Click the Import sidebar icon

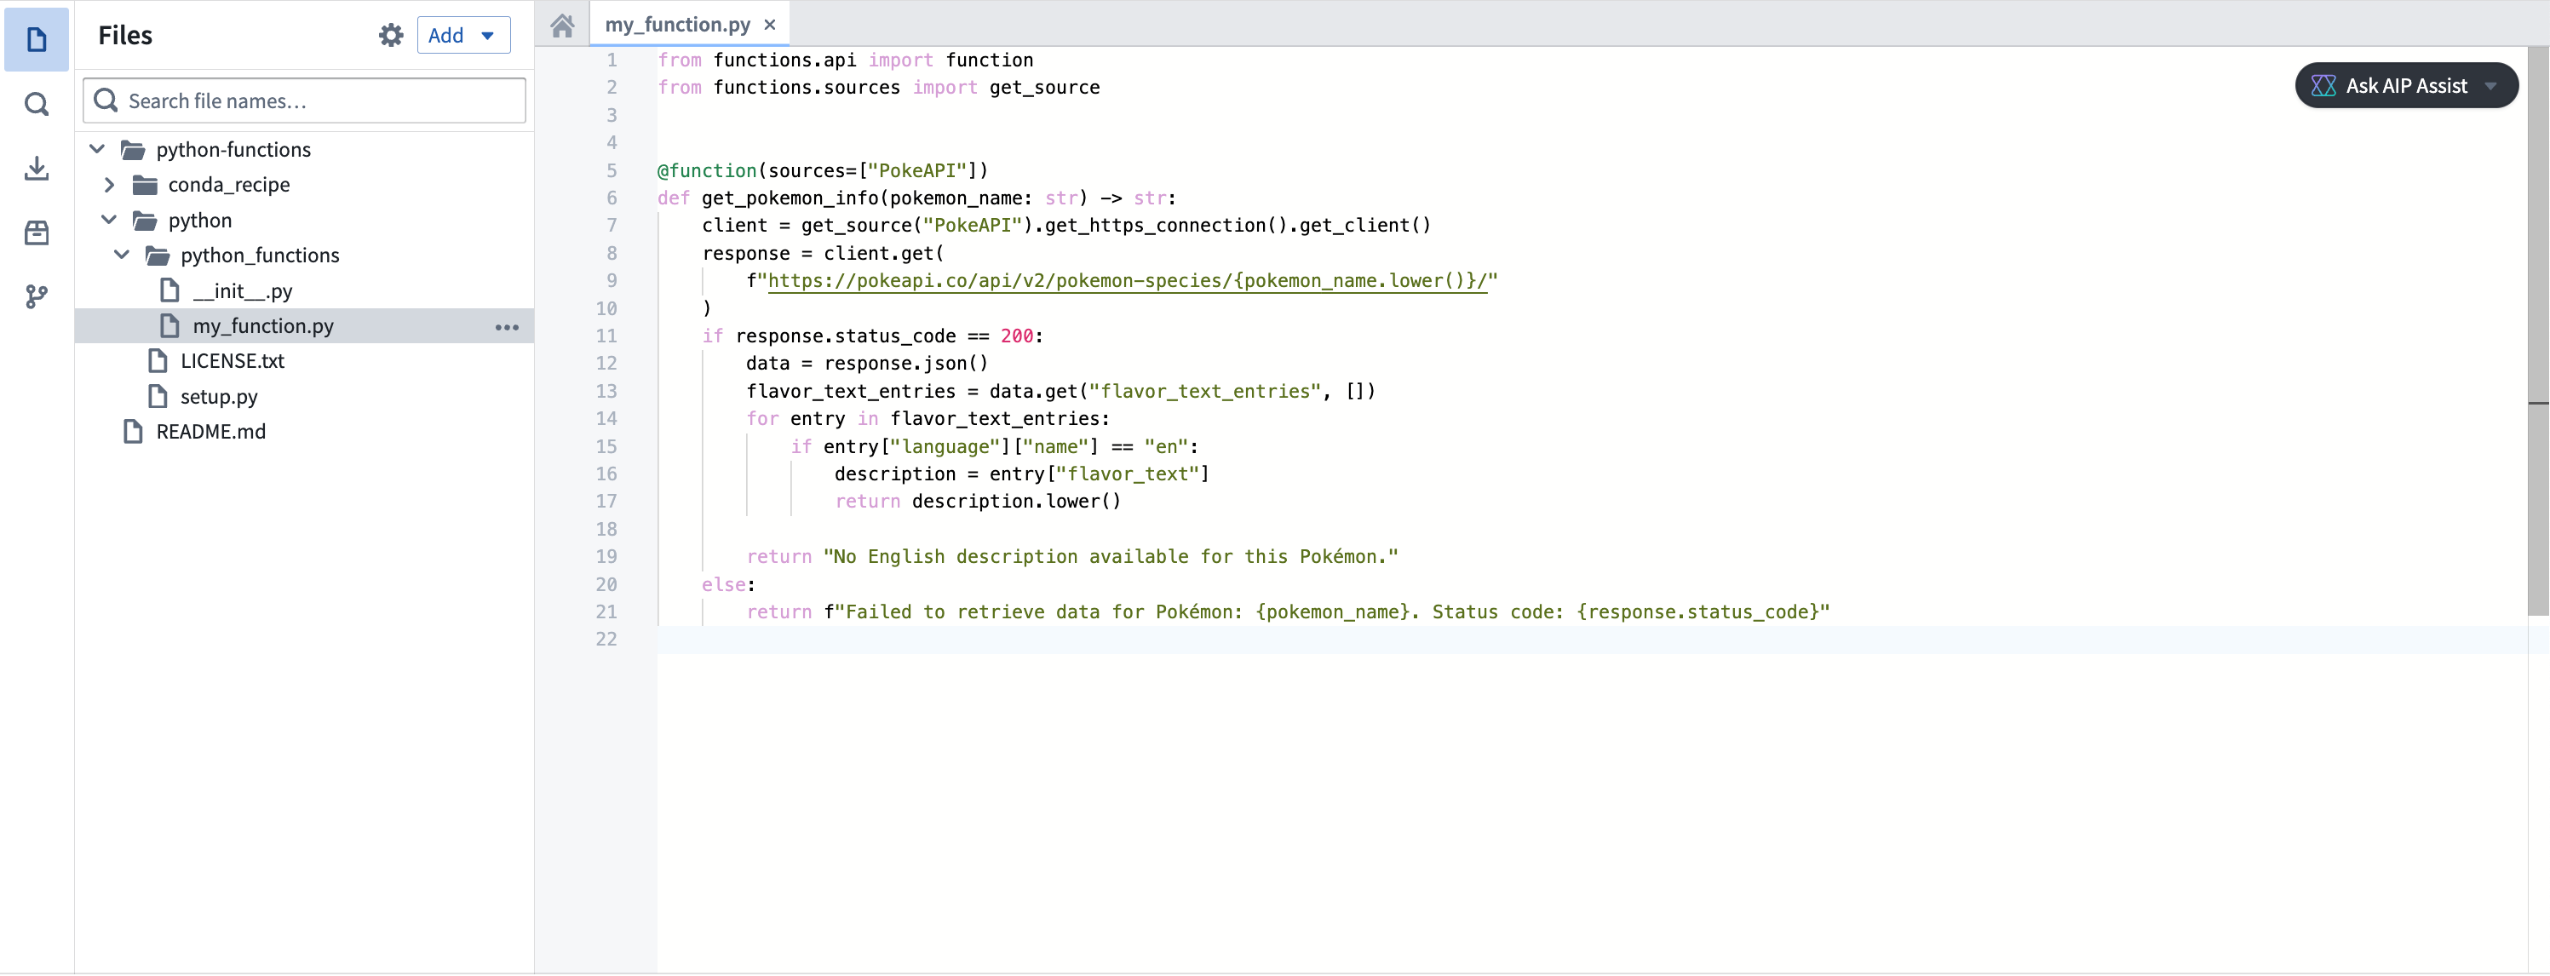click(37, 168)
